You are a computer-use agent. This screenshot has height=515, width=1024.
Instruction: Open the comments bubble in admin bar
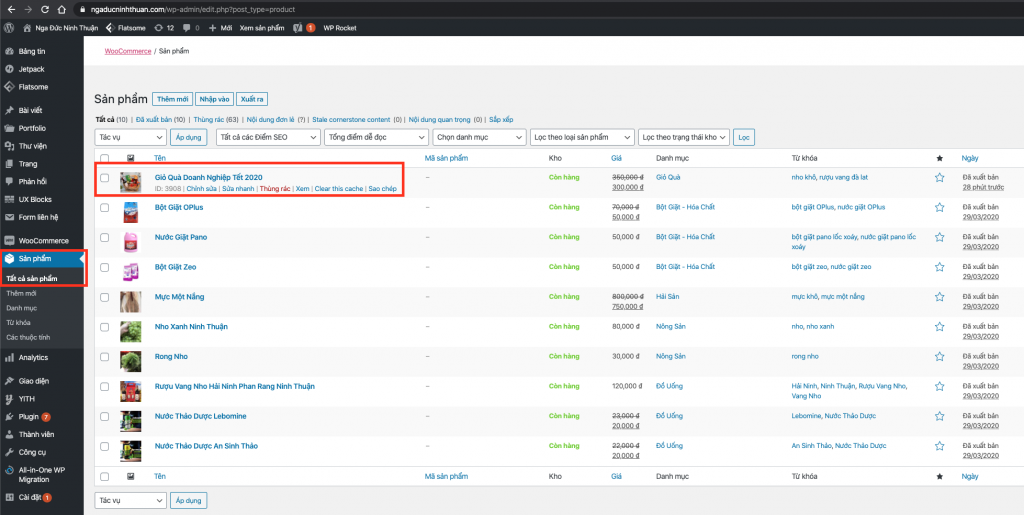191,28
